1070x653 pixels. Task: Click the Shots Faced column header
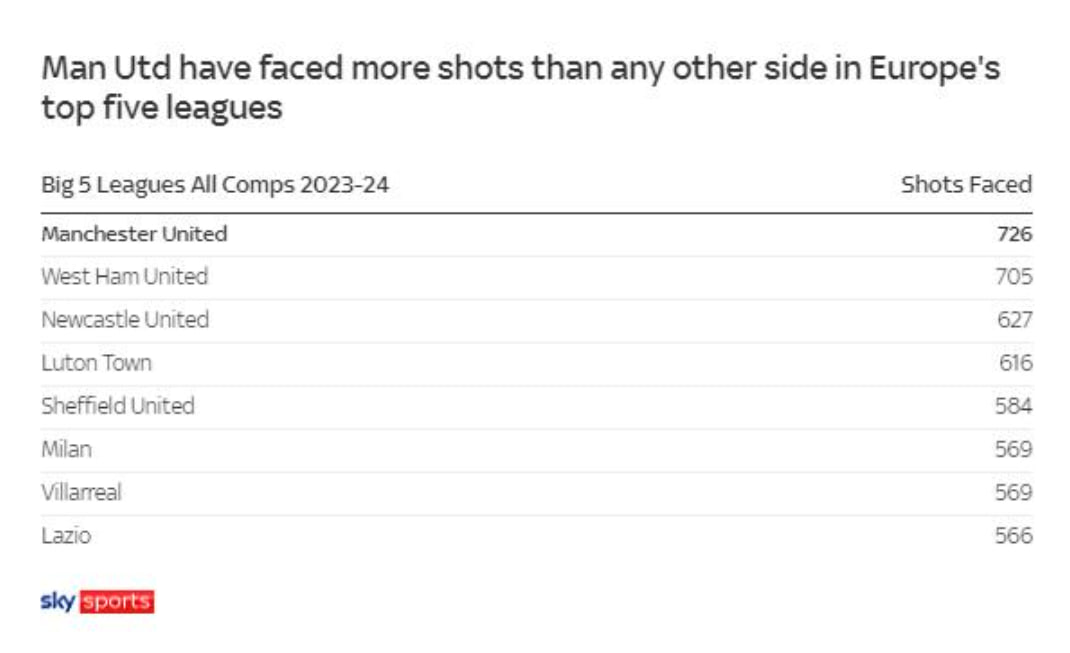[965, 185]
